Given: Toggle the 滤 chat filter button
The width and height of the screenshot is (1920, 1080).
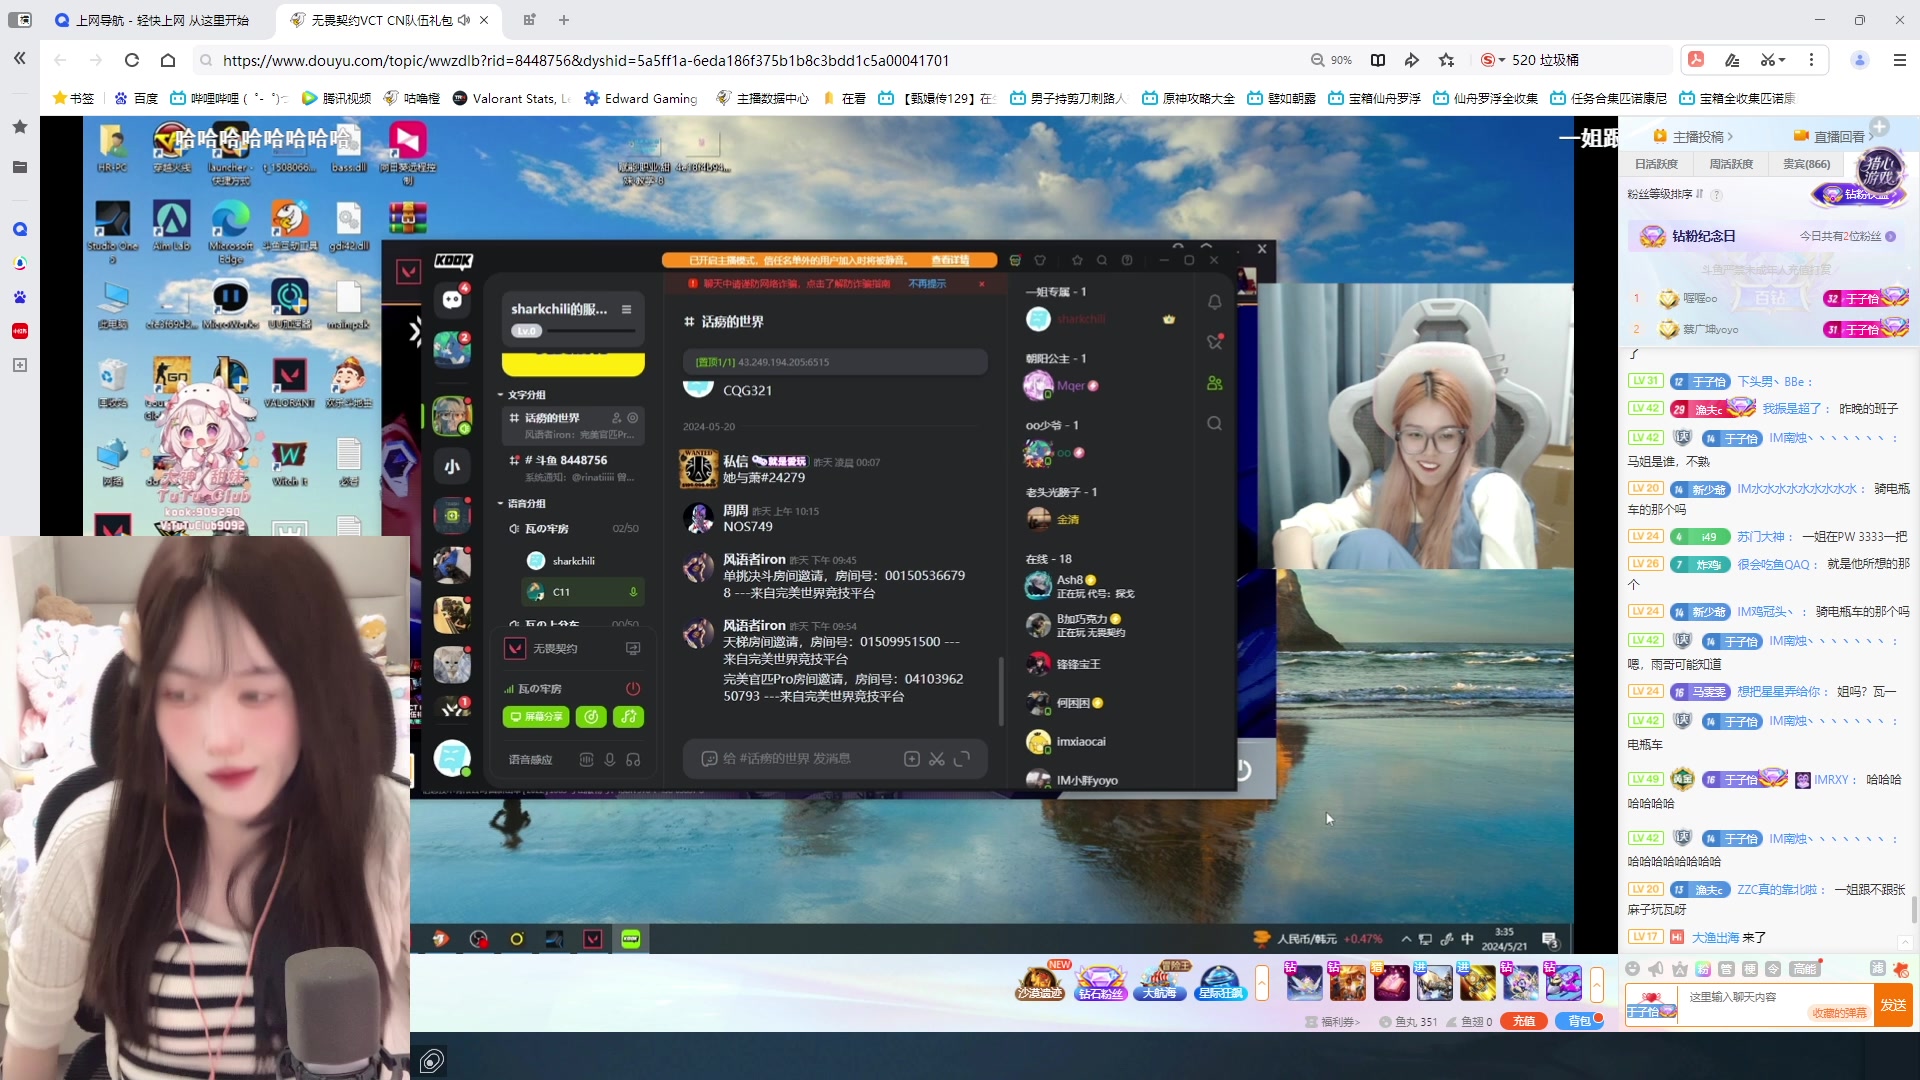Looking at the screenshot, I should click(1877, 968).
